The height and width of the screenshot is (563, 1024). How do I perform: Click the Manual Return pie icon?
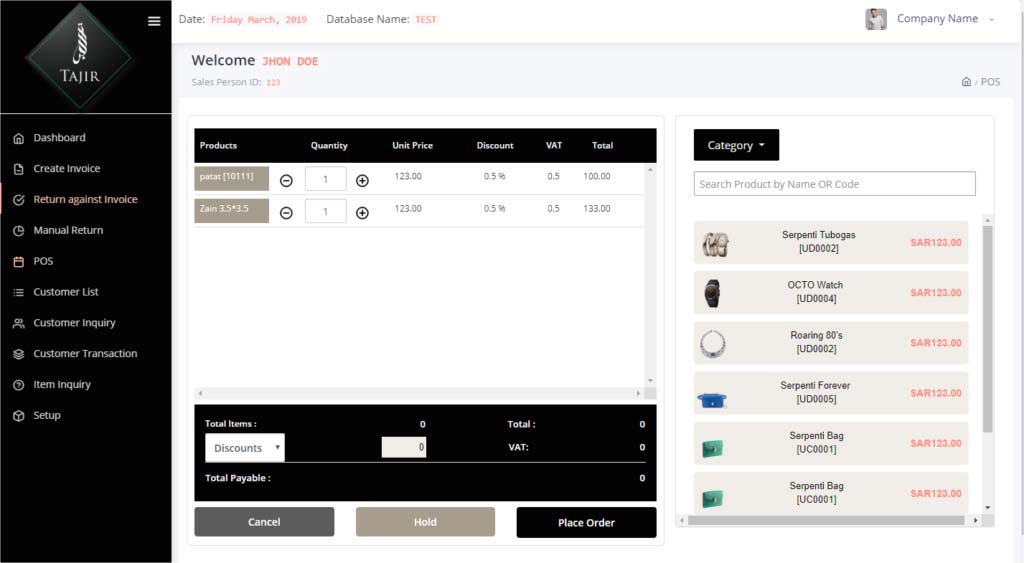tap(18, 230)
